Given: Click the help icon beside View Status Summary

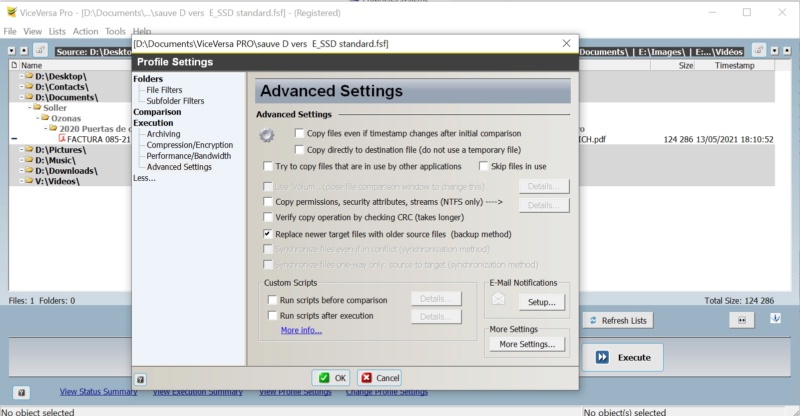Looking at the screenshot, I should coord(21,393).
